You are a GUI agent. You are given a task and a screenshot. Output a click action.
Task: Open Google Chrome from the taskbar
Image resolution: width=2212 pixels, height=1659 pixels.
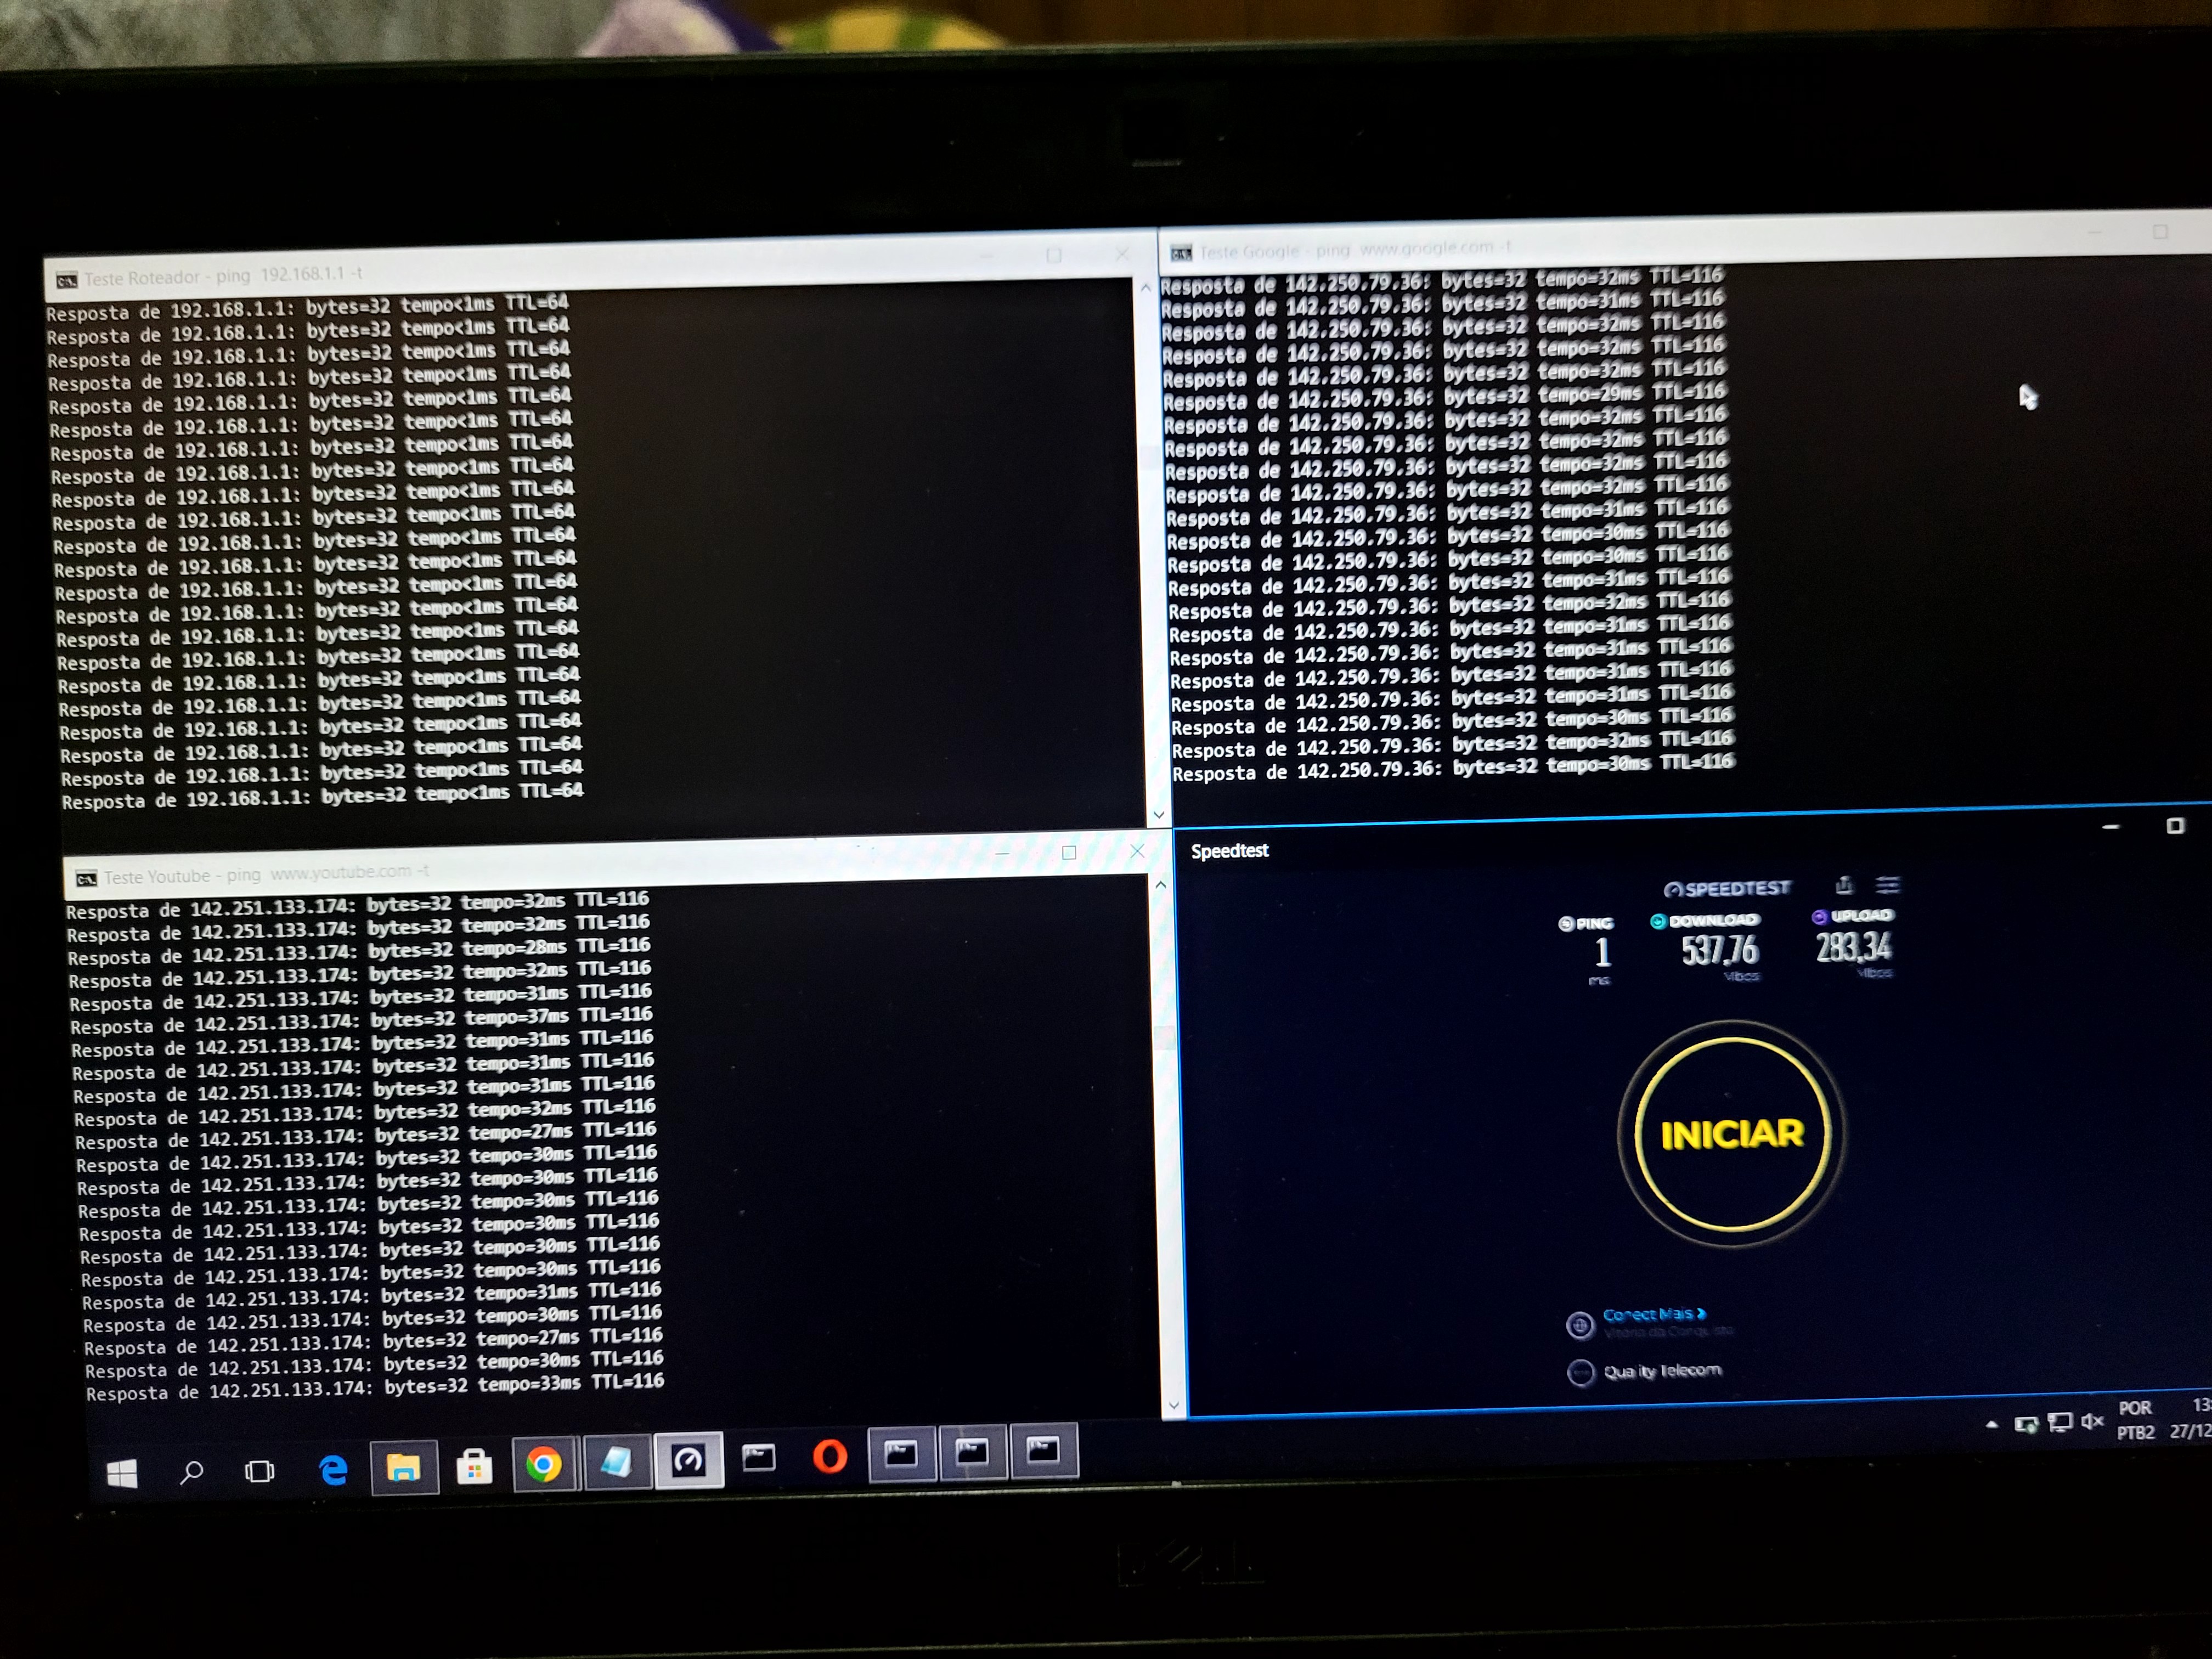pos(544,1465)
